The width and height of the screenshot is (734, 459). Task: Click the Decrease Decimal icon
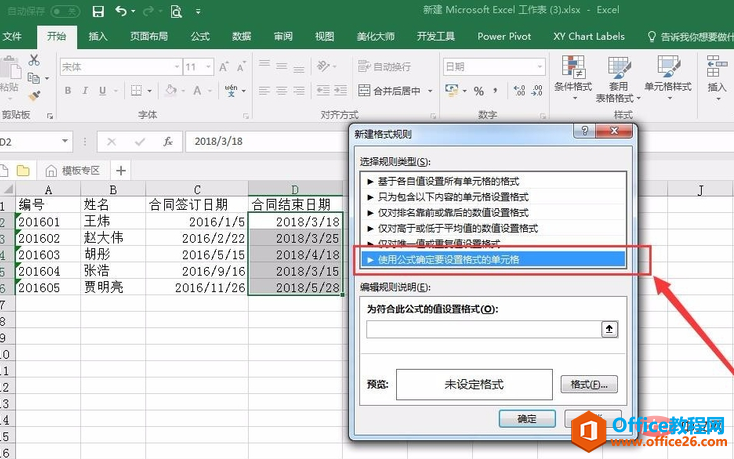tap(536, 91)
